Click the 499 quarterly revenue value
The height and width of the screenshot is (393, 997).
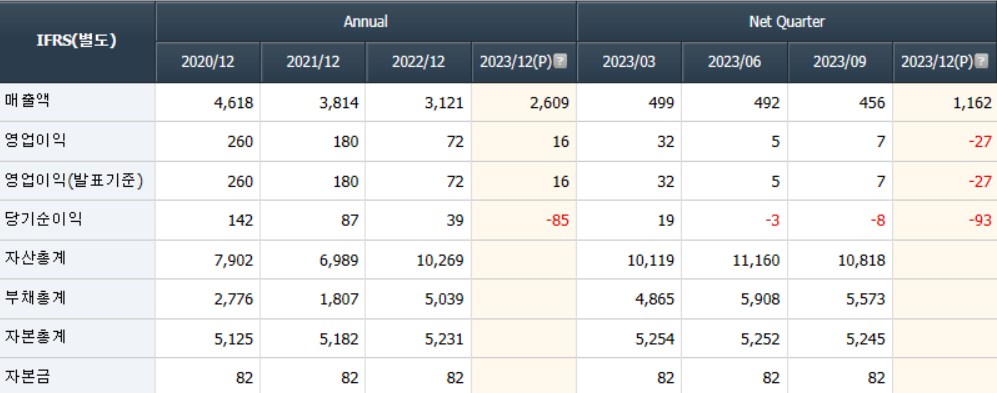(662, 102)
